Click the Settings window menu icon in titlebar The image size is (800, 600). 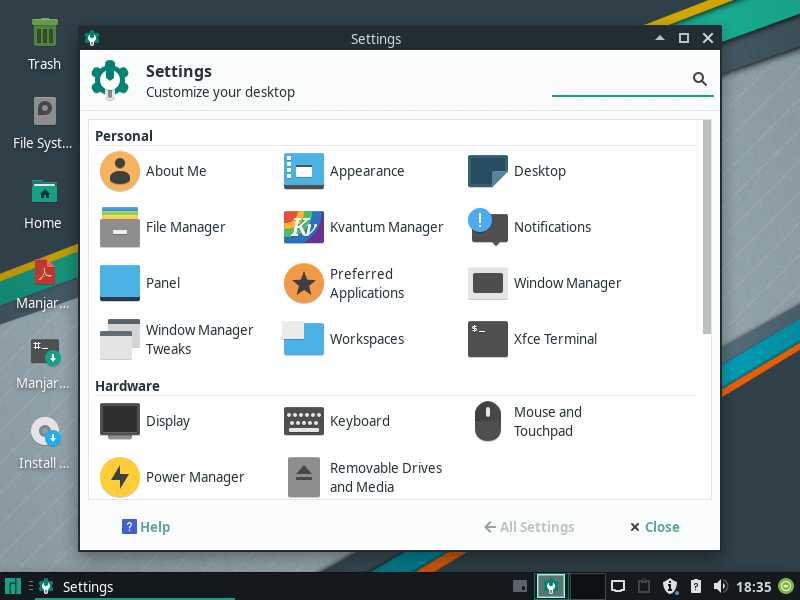(x=92, y=38)
